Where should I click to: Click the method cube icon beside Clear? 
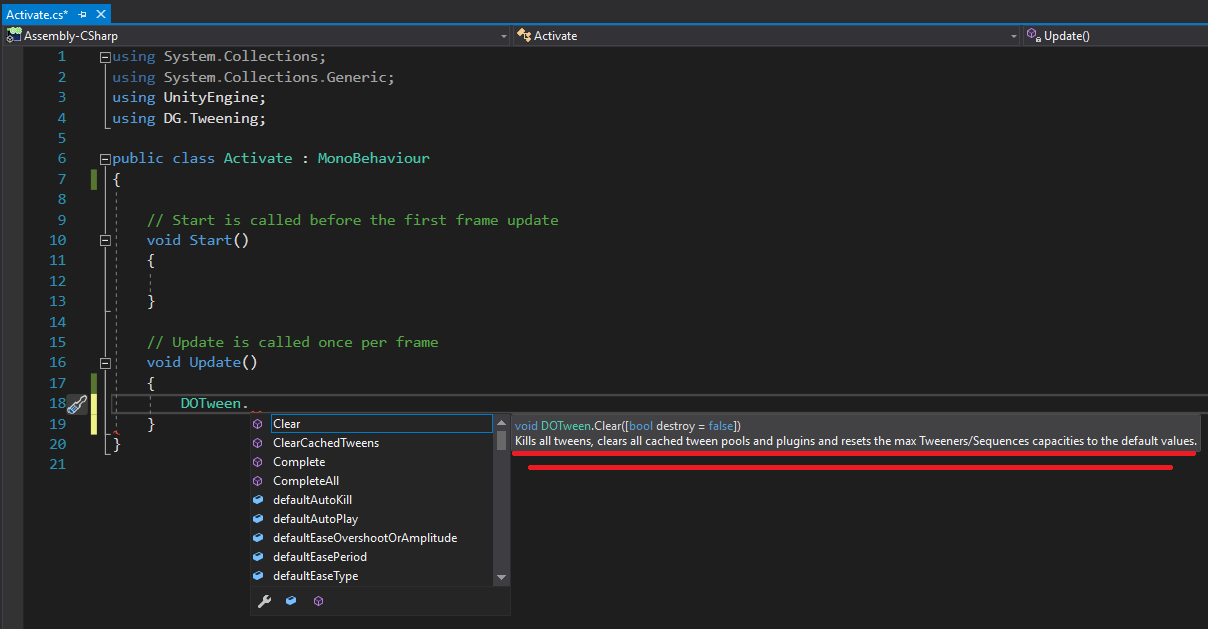(259, 423)
